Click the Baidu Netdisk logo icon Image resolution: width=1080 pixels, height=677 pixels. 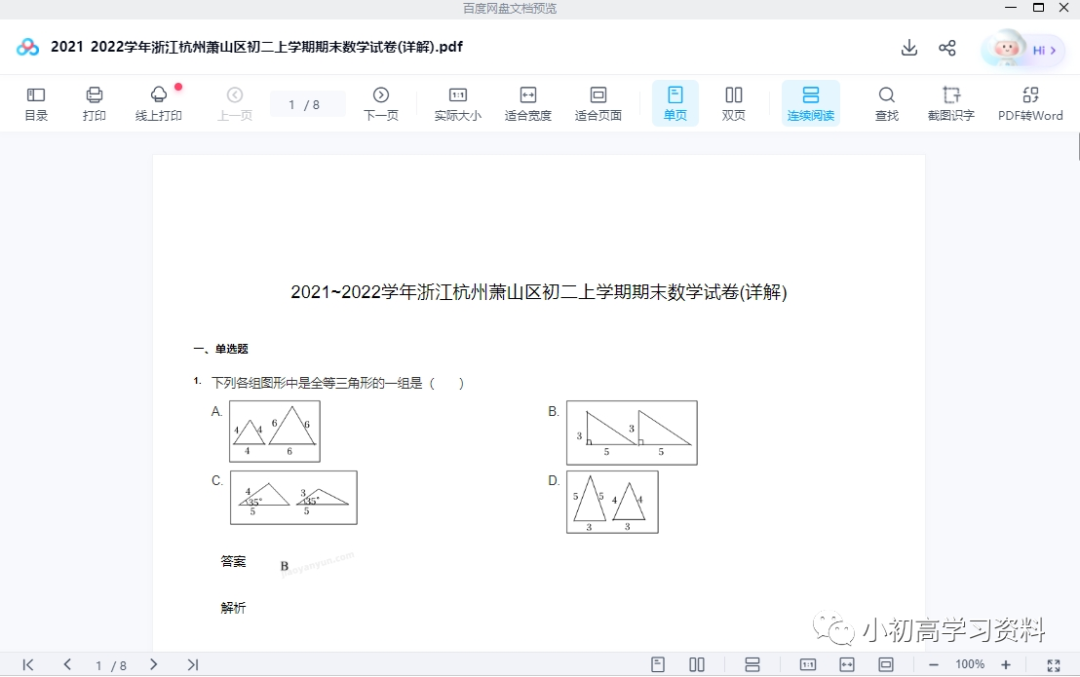point(28,47)
